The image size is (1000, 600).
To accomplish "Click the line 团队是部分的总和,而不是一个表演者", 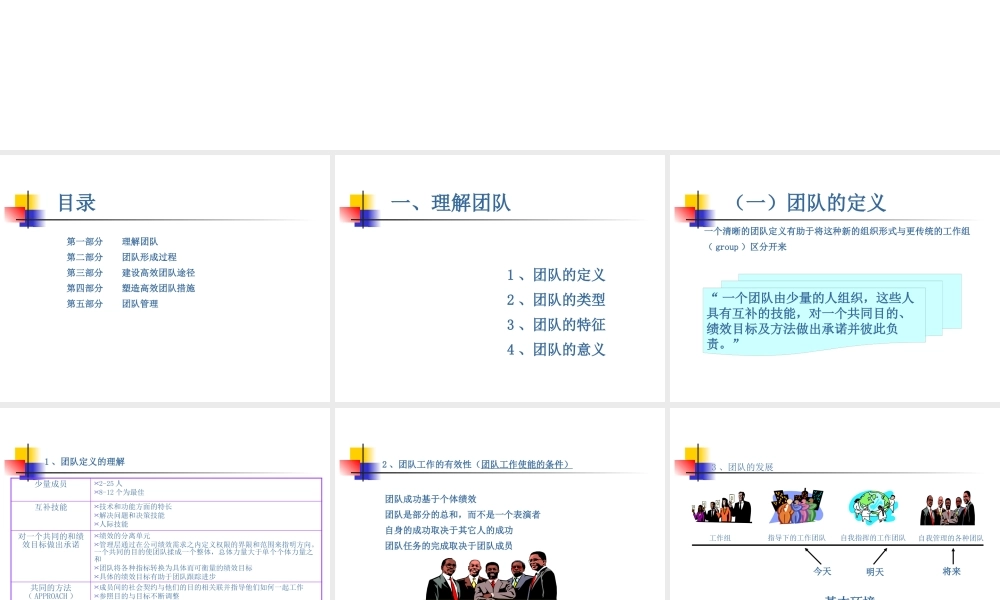I will (x=462, y=515).
